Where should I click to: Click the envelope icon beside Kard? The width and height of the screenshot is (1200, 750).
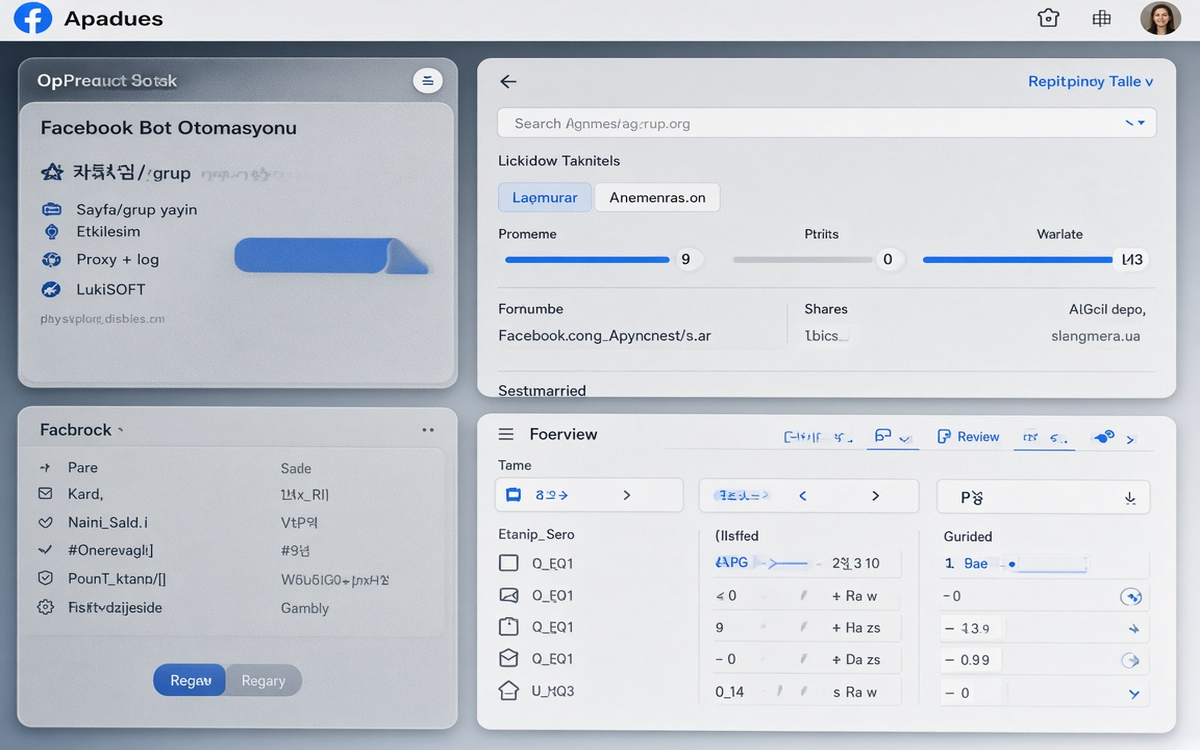coord(45,494)
